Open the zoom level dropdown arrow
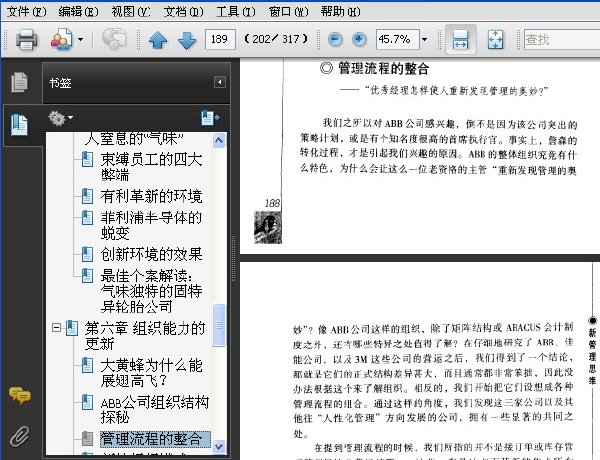Screen dimensions: 600x460 (424, 39)
